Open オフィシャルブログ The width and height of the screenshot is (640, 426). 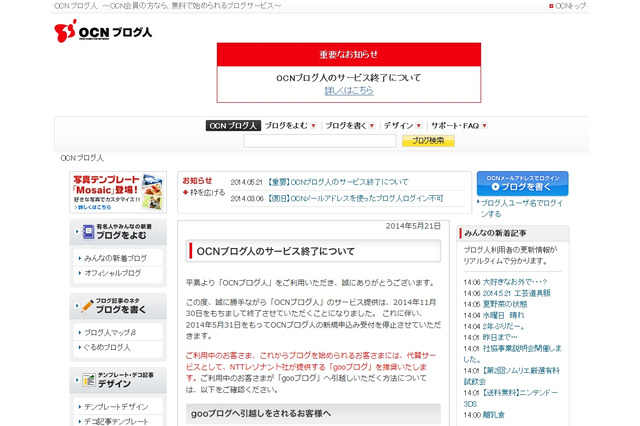(113, 273)
